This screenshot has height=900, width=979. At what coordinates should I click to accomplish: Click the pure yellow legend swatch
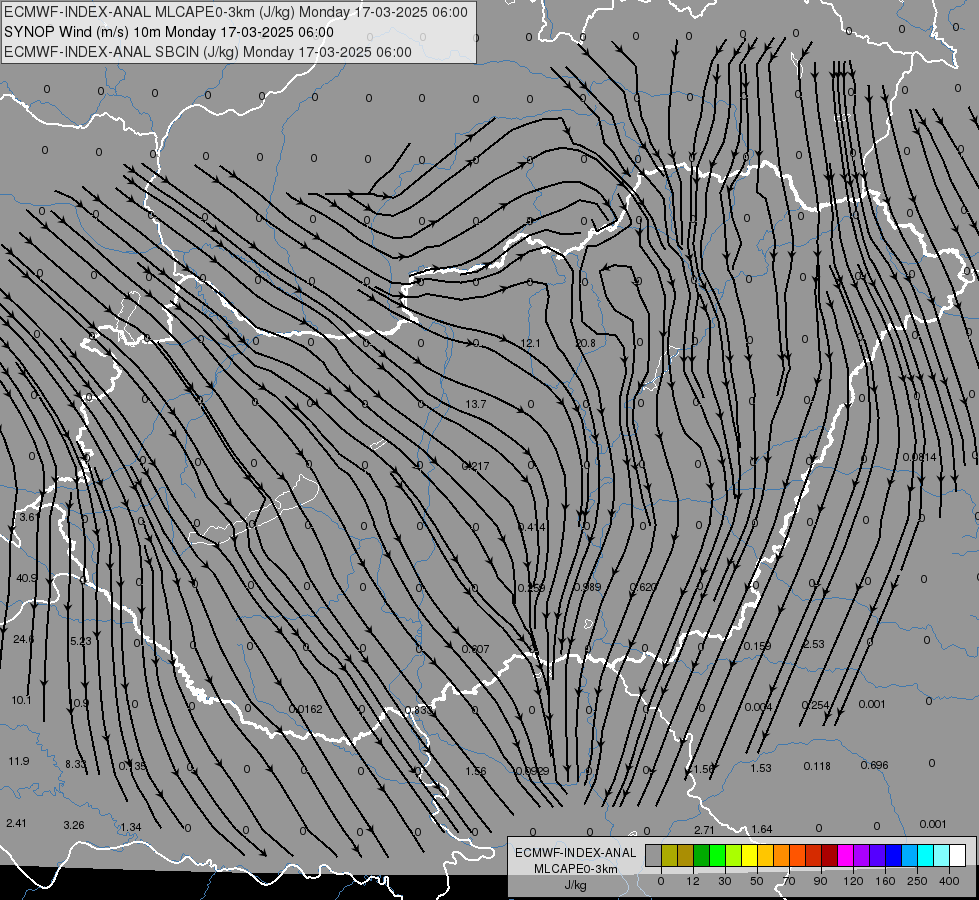tap(749, 855)
